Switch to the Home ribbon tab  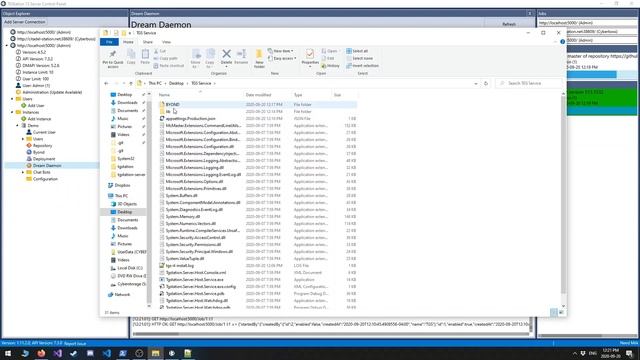tap(128, 42)
